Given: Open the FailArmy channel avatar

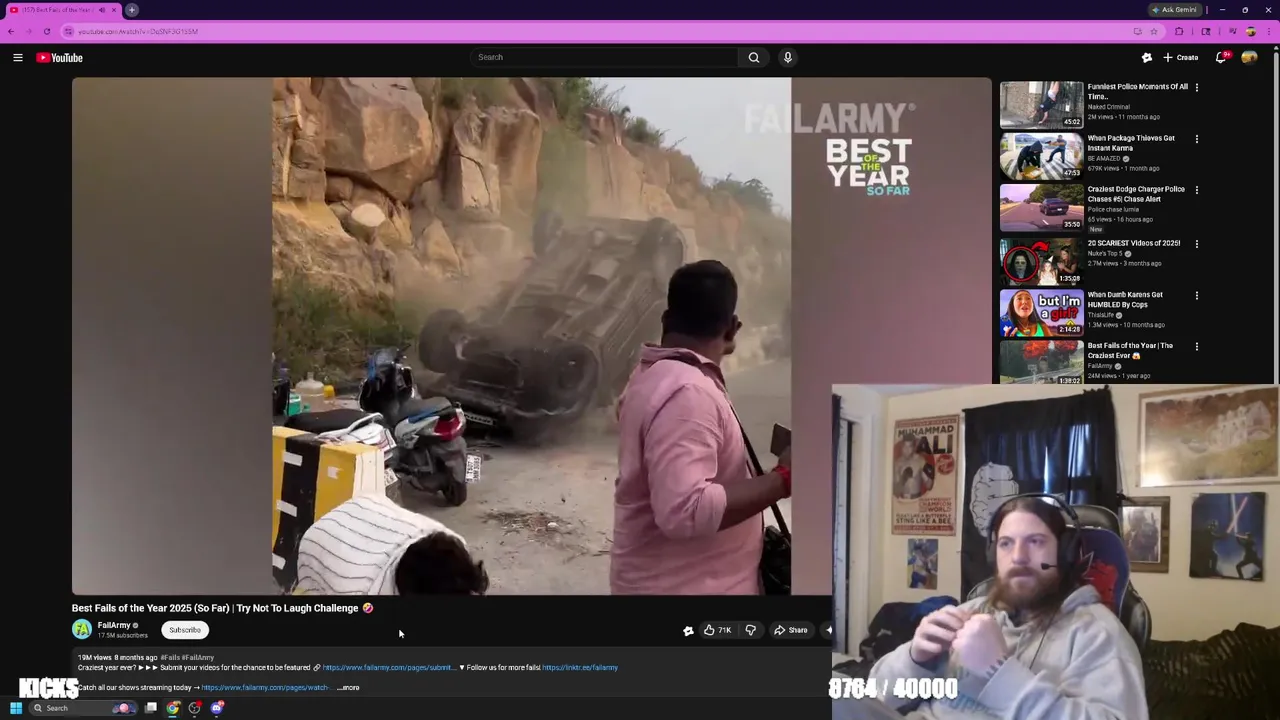Looking at the screenshot, I should coord(82,629).
